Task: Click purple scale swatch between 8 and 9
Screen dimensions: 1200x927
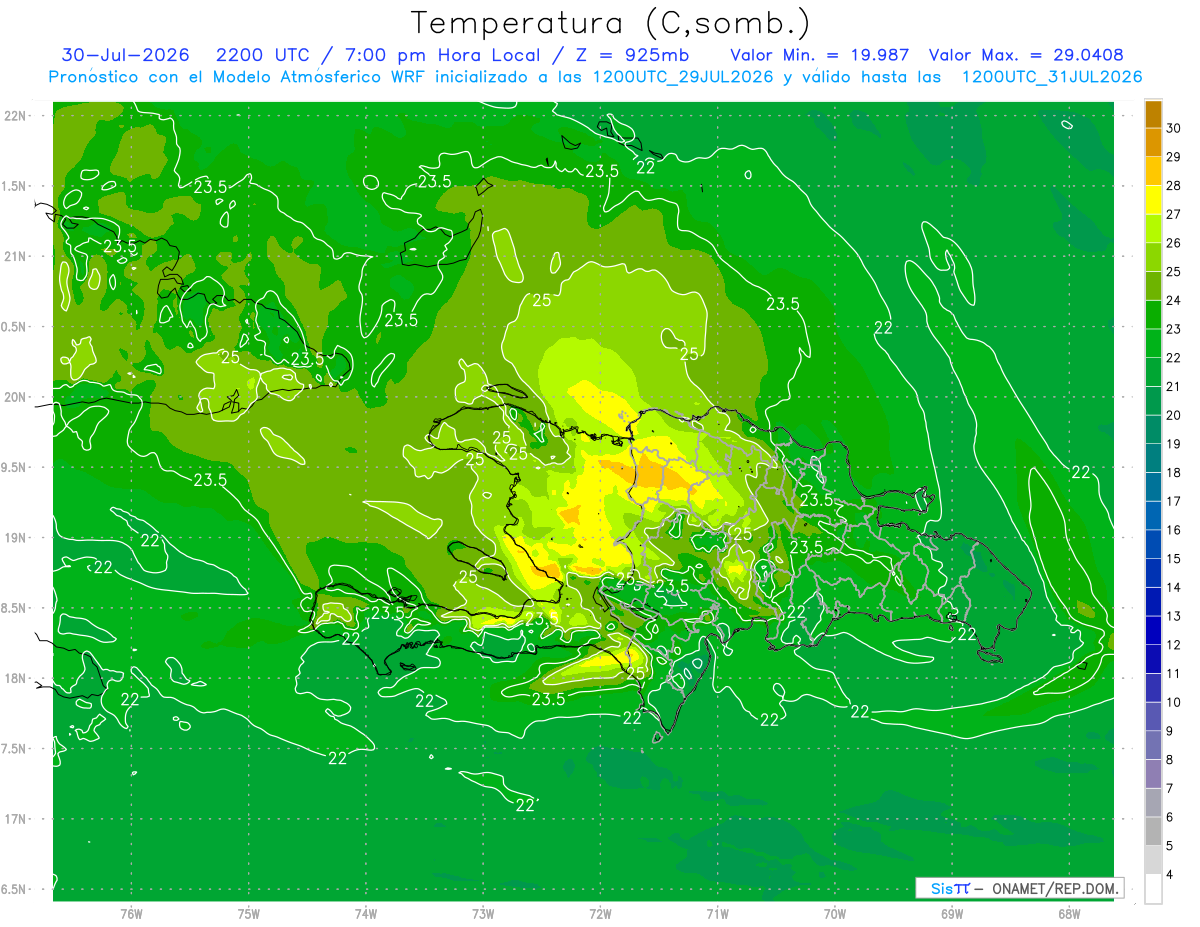Action: [1153, 745]
